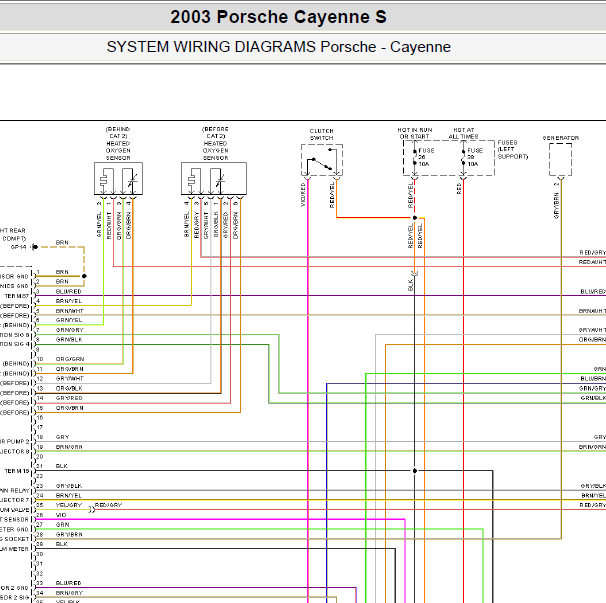
Task: Click pin 3 'BLU/RED' wire label
Action: [x=68, y=291]
